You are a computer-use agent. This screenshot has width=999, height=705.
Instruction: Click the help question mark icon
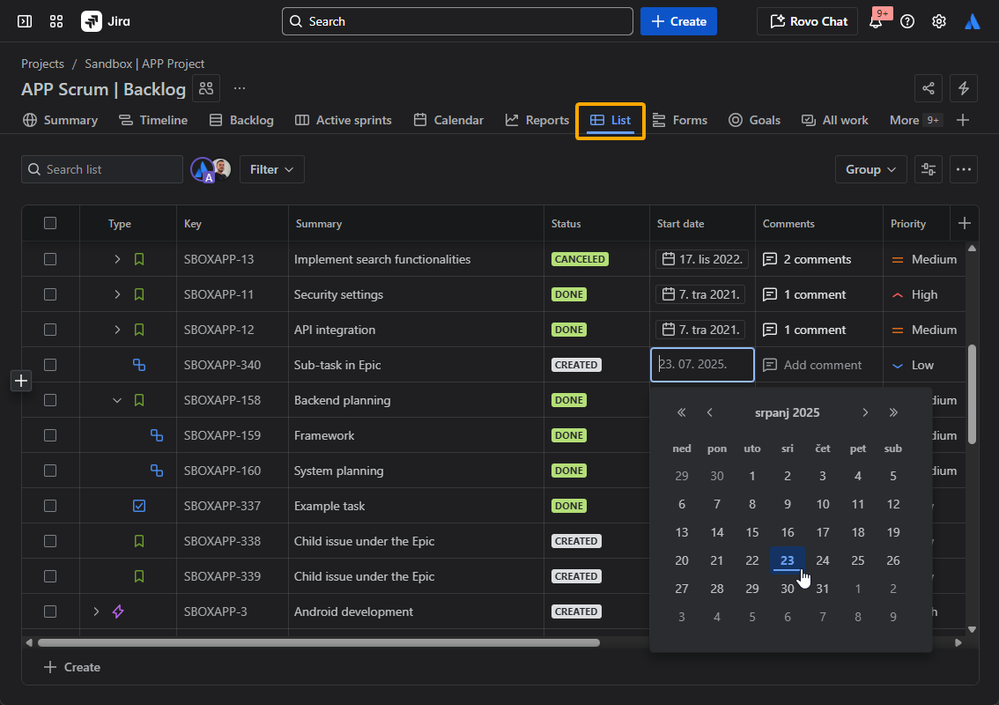[907, 21]
